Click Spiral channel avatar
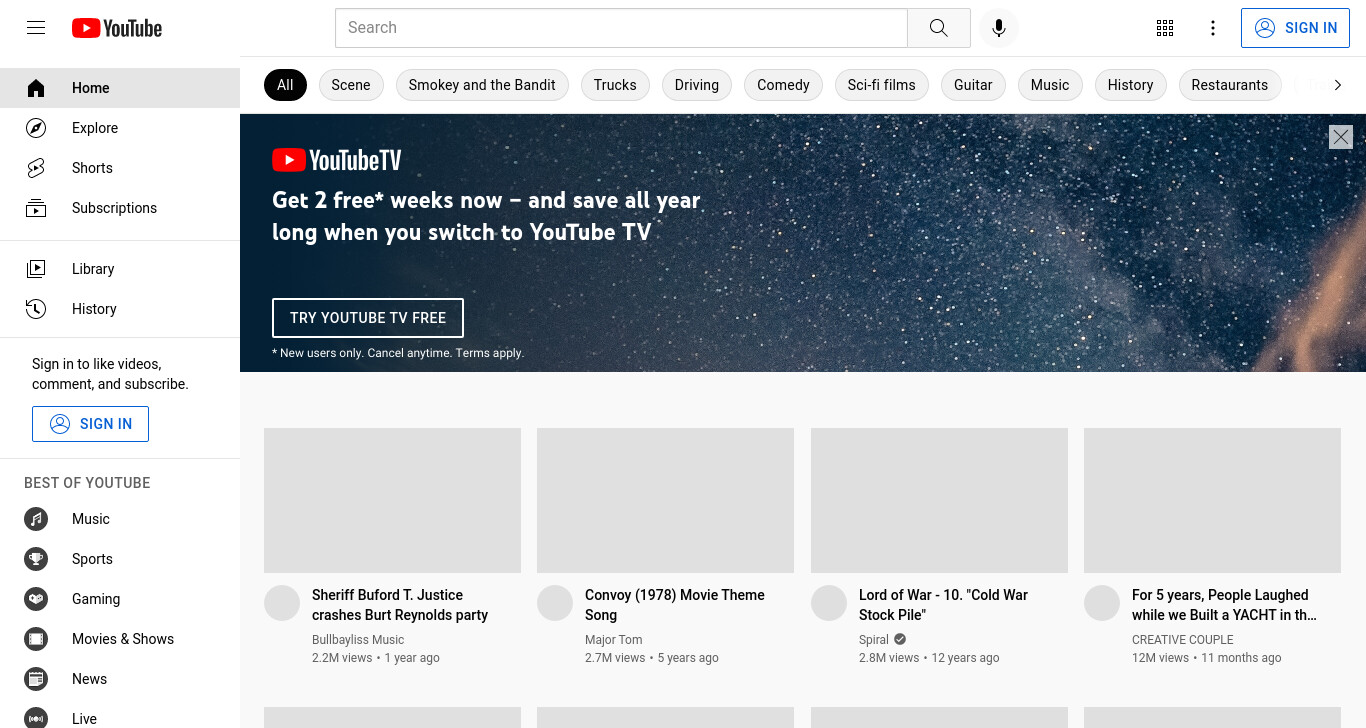The image size is (1366, 728). (829, 603)
